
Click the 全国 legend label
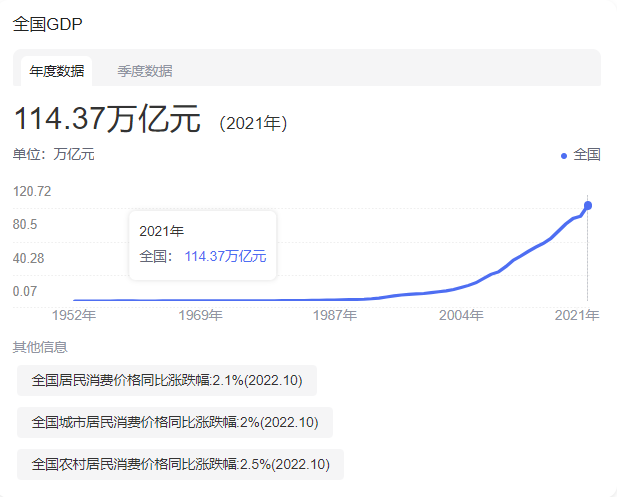coord(587,155)
